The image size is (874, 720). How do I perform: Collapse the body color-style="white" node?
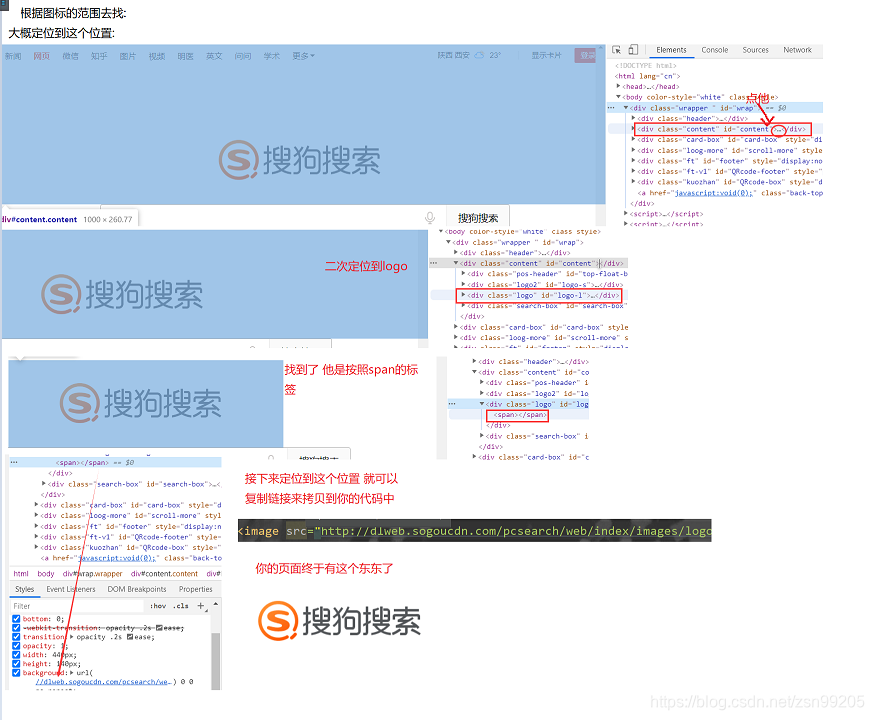pos(619,97)
